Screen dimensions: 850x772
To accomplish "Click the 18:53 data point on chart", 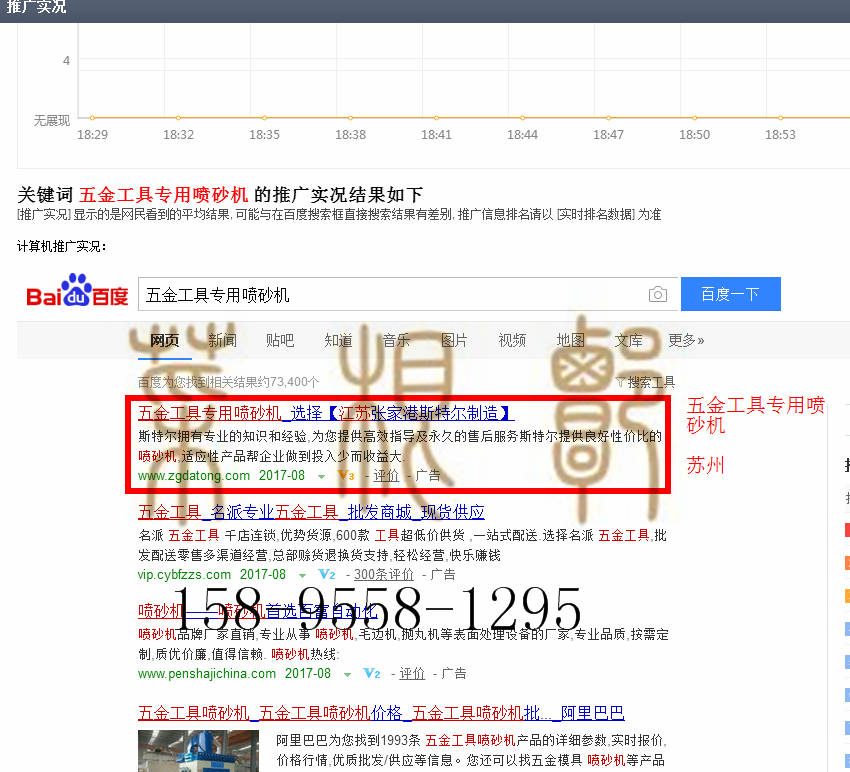I will click(781, 118).
